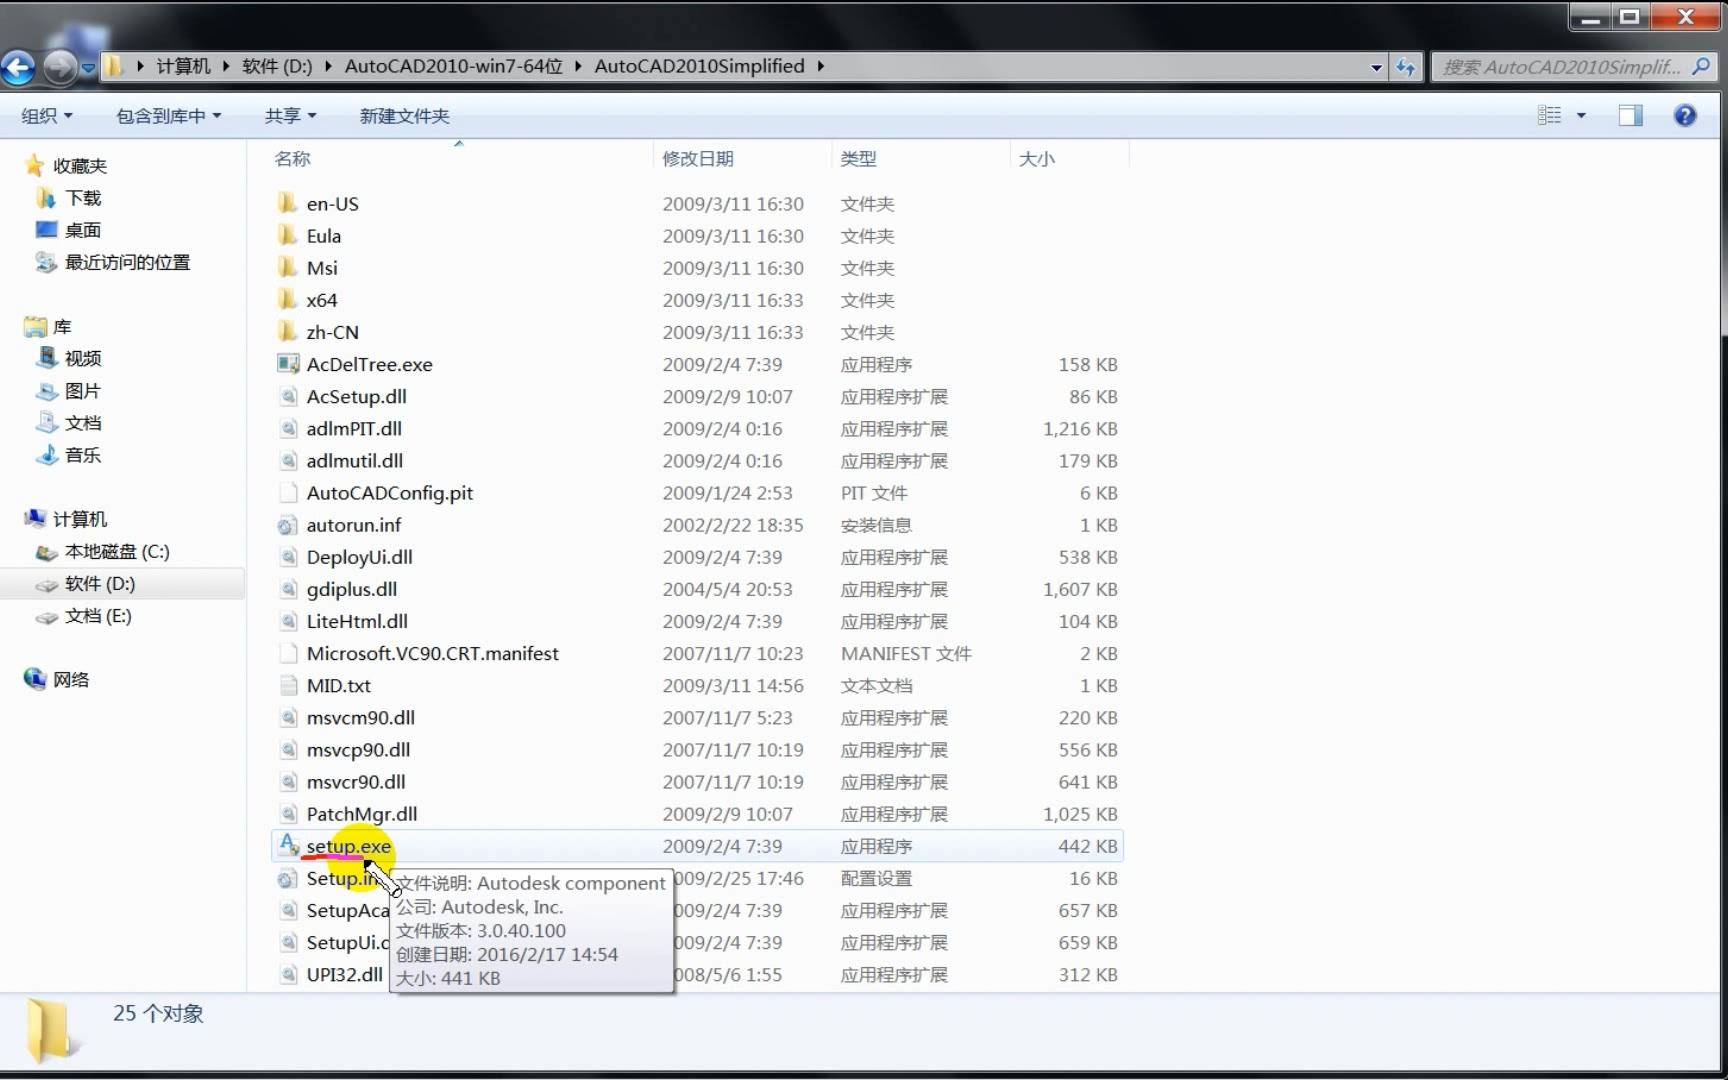The width and height of the screenshot is (1728, 1080).
Task: Select 计算机 in the navigation pane
Action: tap(80, 519)
